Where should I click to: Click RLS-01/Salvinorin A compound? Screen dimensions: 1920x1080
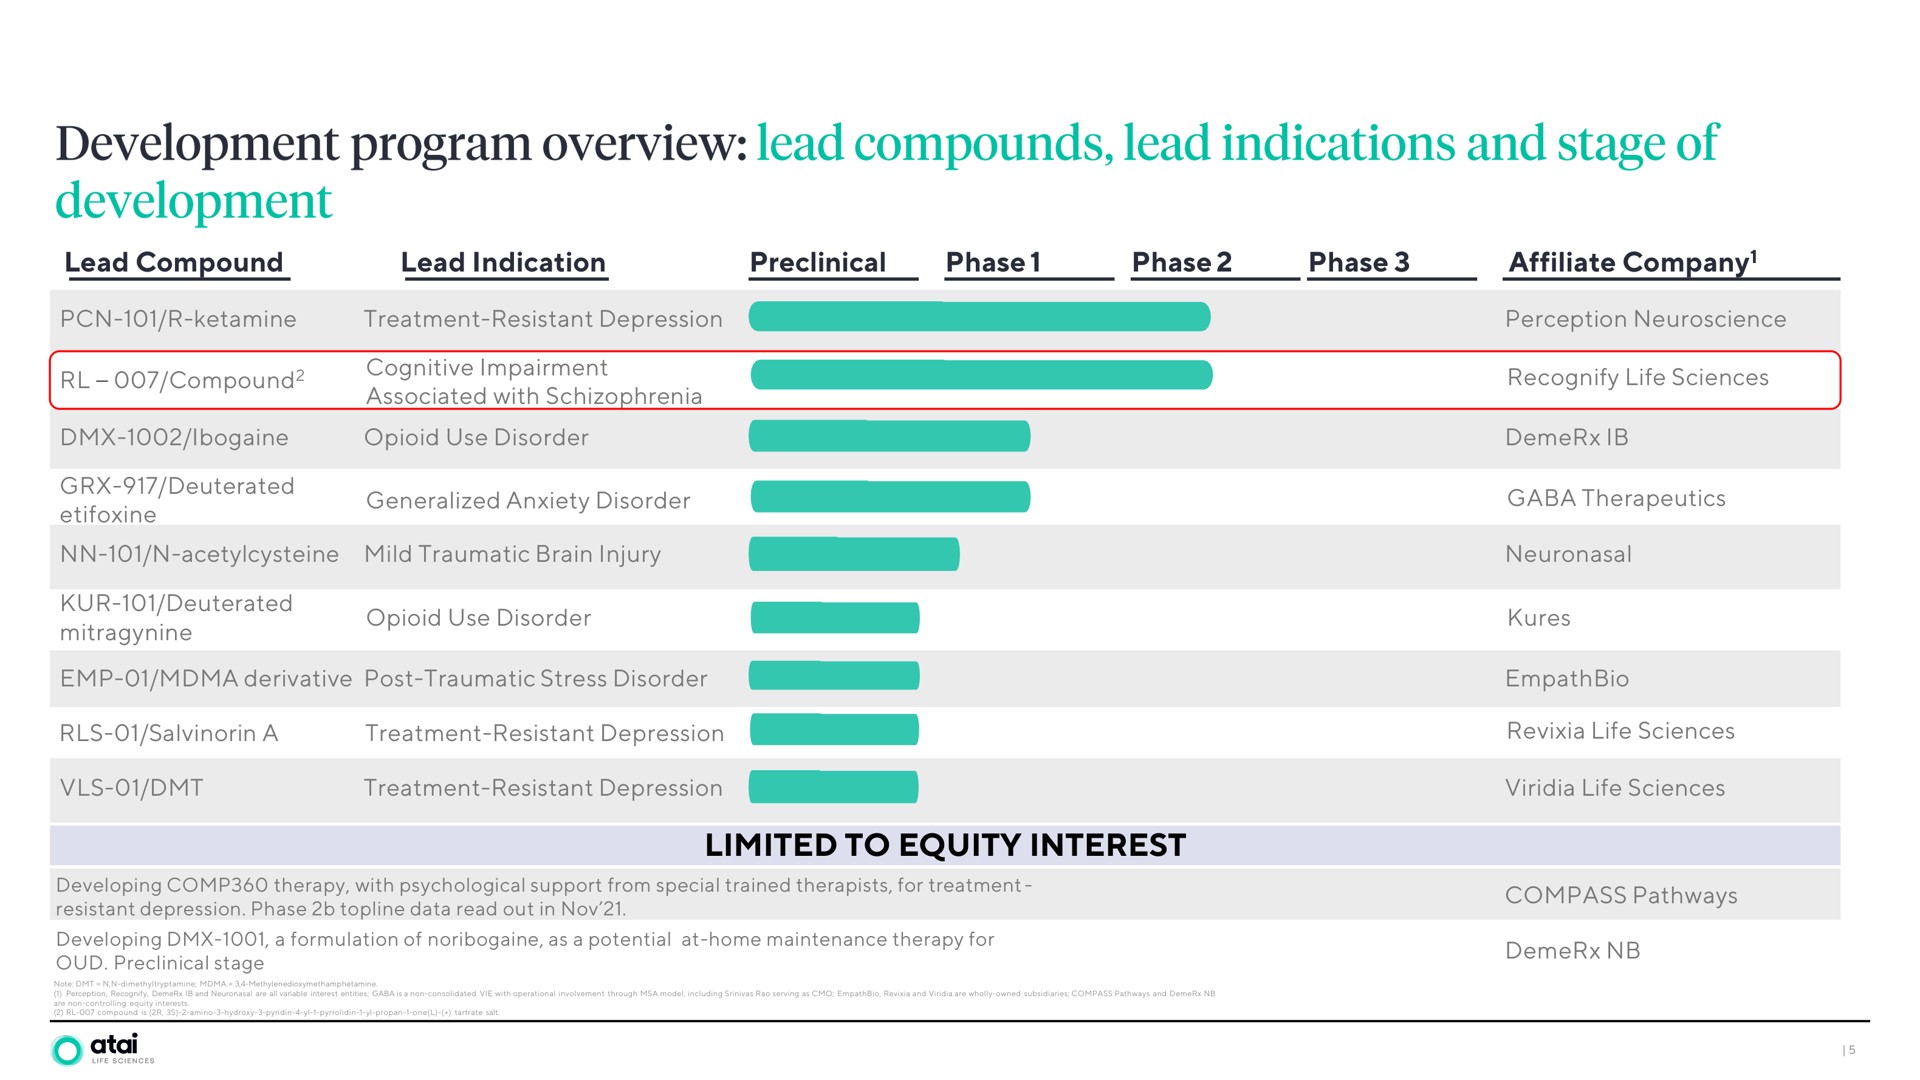click(x=168, y=733)
